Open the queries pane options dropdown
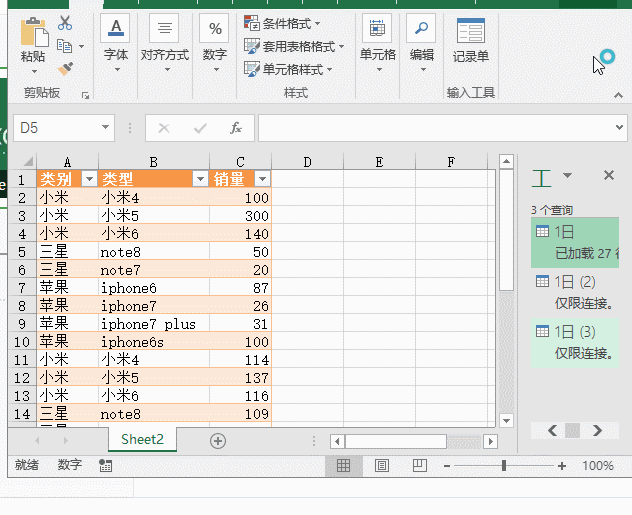Screen dimensions: 632x515 568,175
